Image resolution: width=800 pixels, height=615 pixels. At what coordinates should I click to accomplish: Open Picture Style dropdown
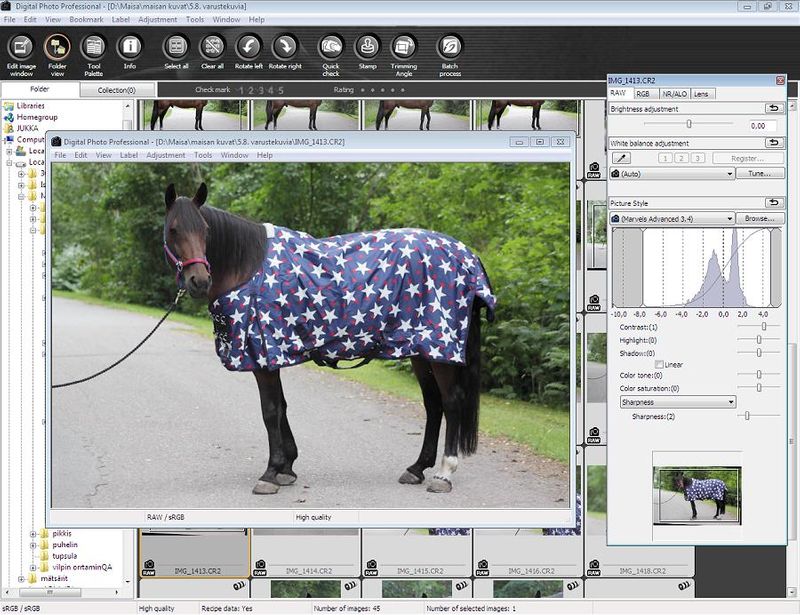pos(672,218)
